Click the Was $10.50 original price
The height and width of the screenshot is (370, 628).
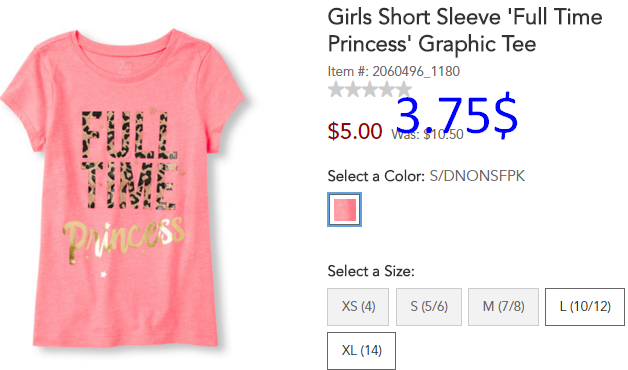pyautogui.click(x=427, y=134)
